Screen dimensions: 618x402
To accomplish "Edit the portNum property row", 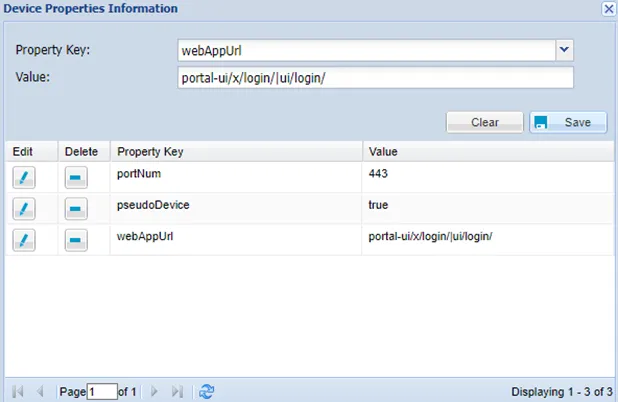I will pos(24,177).
